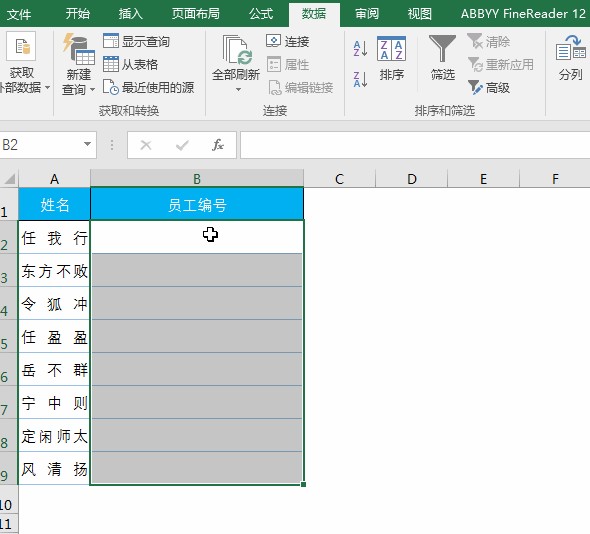Viewport: 590px width, 534px height.
Task: Switch to the 开始 ribbon tab
Action: 78,14
